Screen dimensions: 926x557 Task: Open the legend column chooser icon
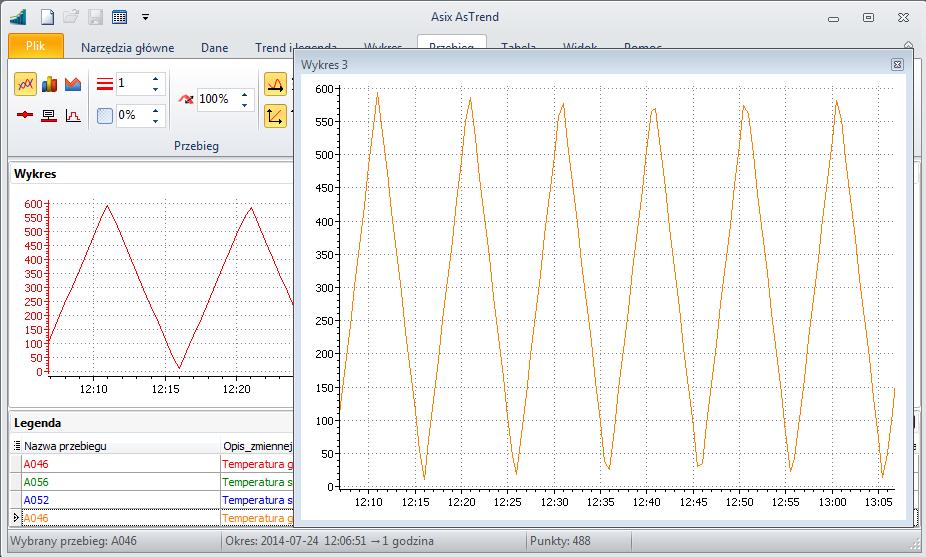pos(17,446)
